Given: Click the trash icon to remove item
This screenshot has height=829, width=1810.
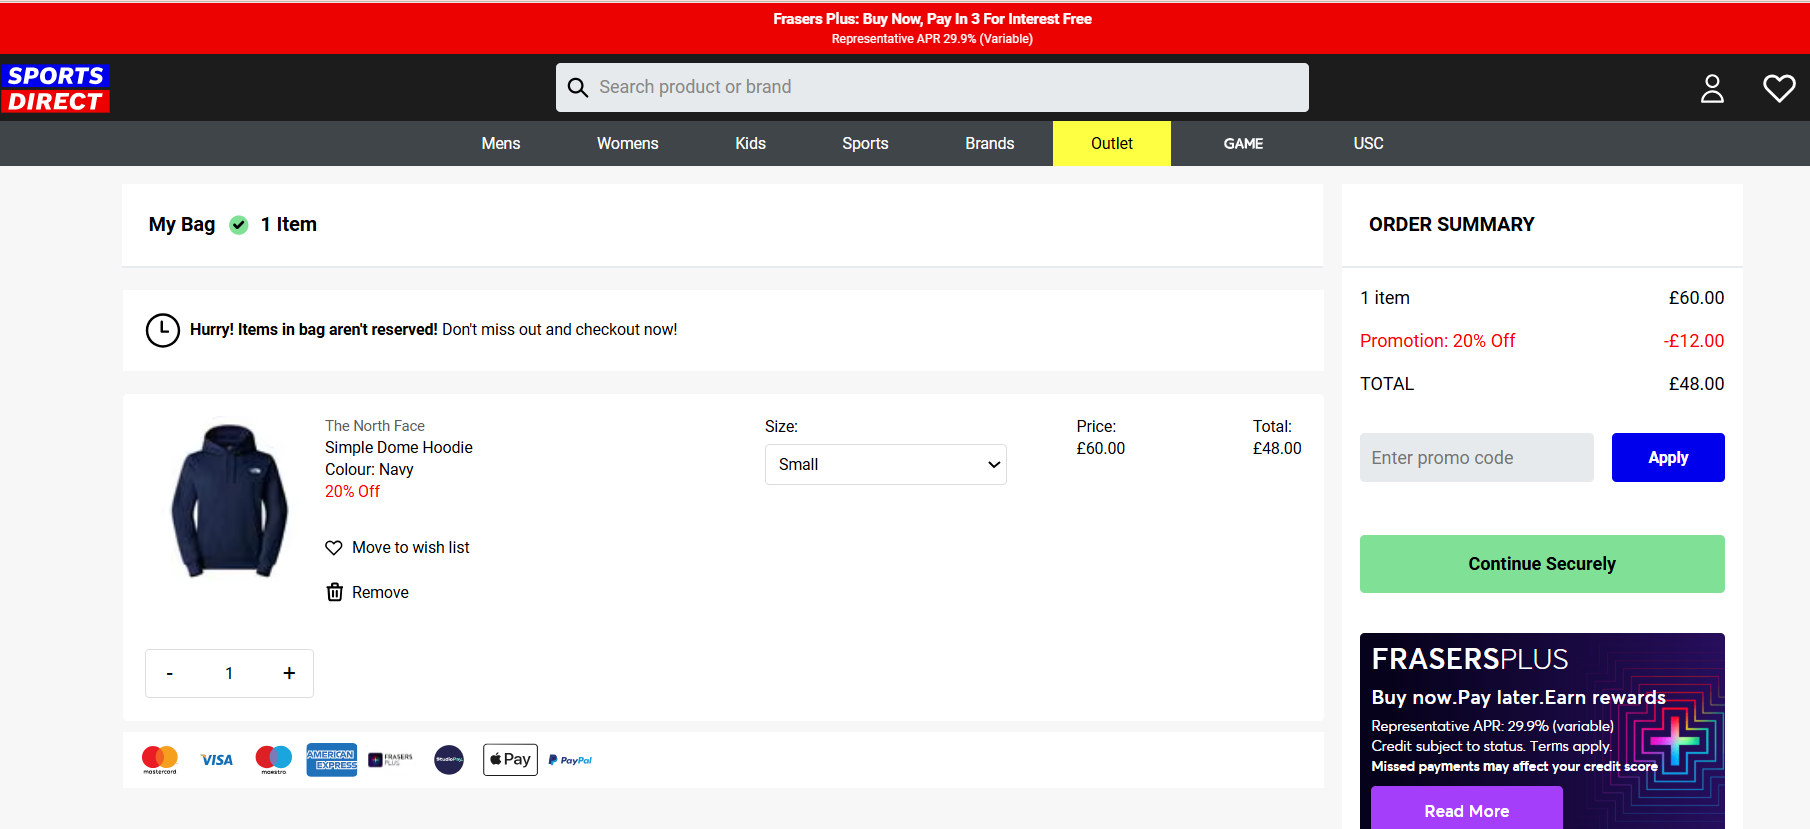Looking at the screenshot, I should tap(335, 592).
